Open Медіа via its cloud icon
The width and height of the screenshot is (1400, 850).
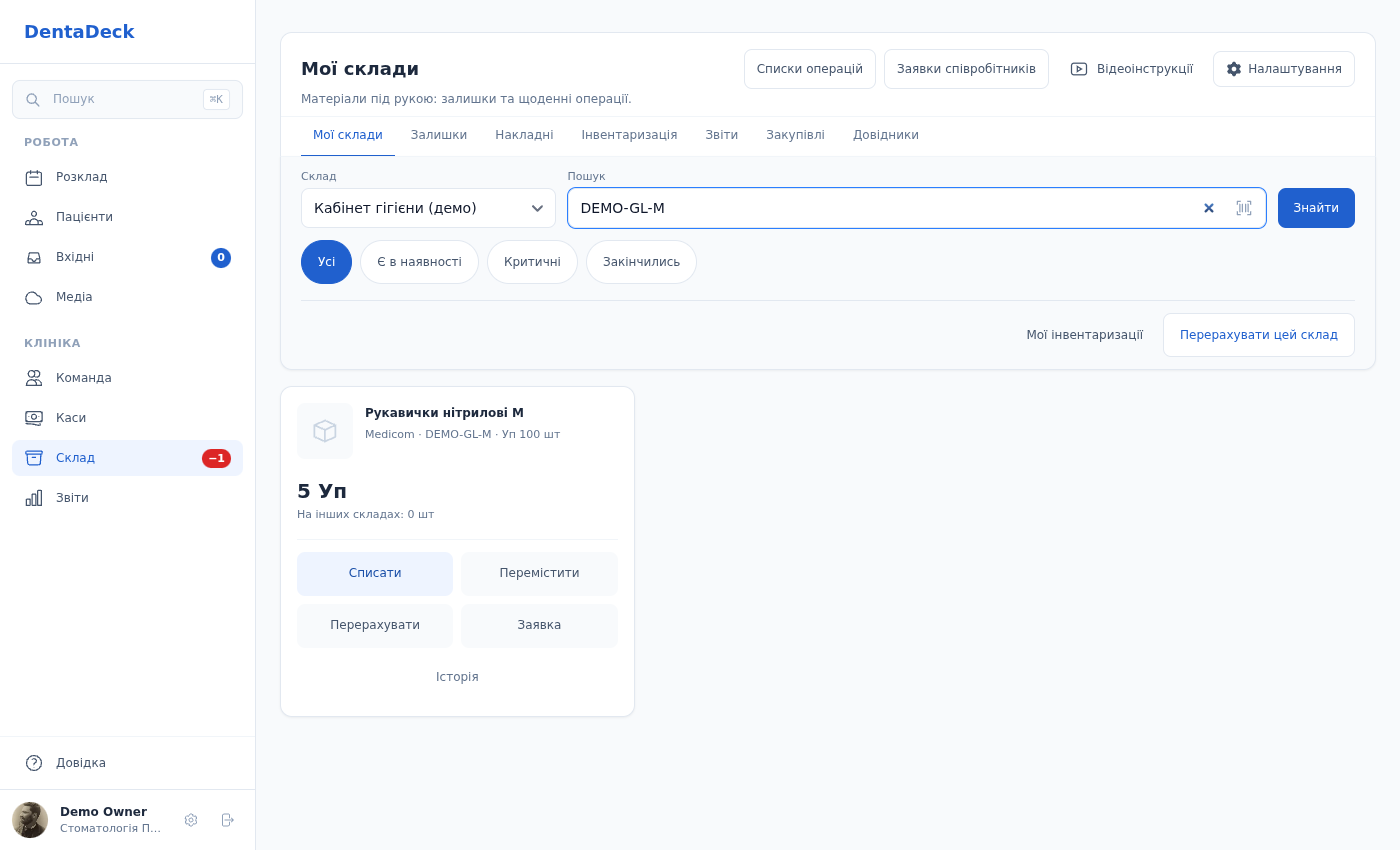(34, 297)
